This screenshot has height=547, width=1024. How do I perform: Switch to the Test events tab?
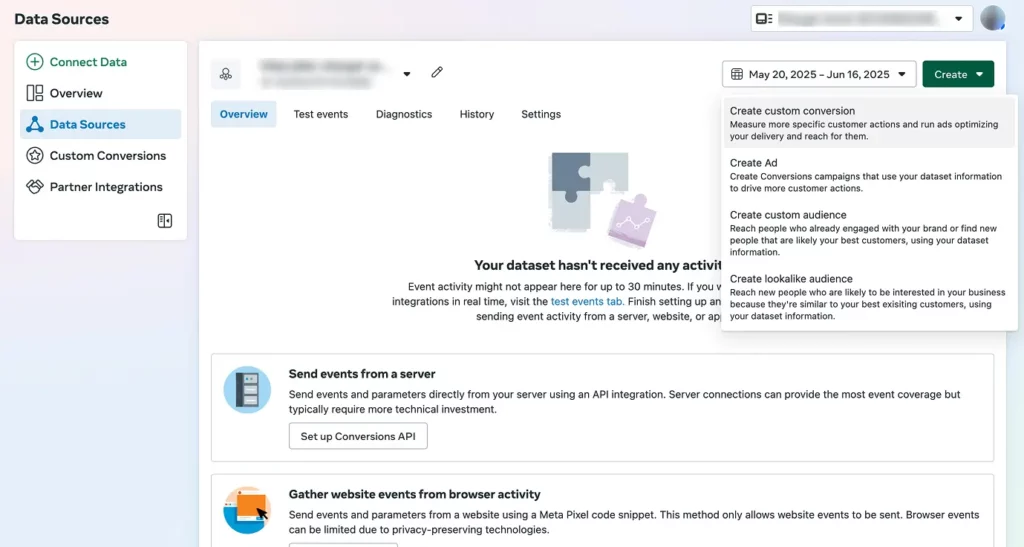pos(321,114)
